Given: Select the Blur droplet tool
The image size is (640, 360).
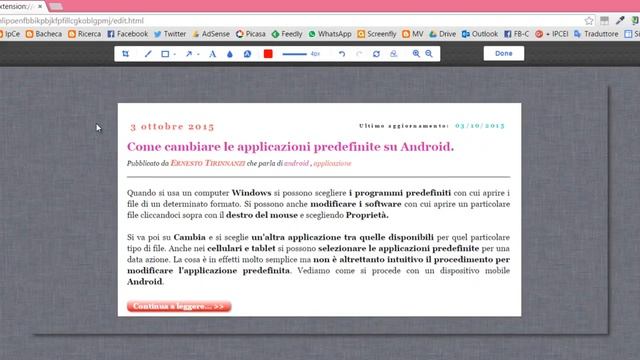Looking at the screenshot, I should (230, 54).
